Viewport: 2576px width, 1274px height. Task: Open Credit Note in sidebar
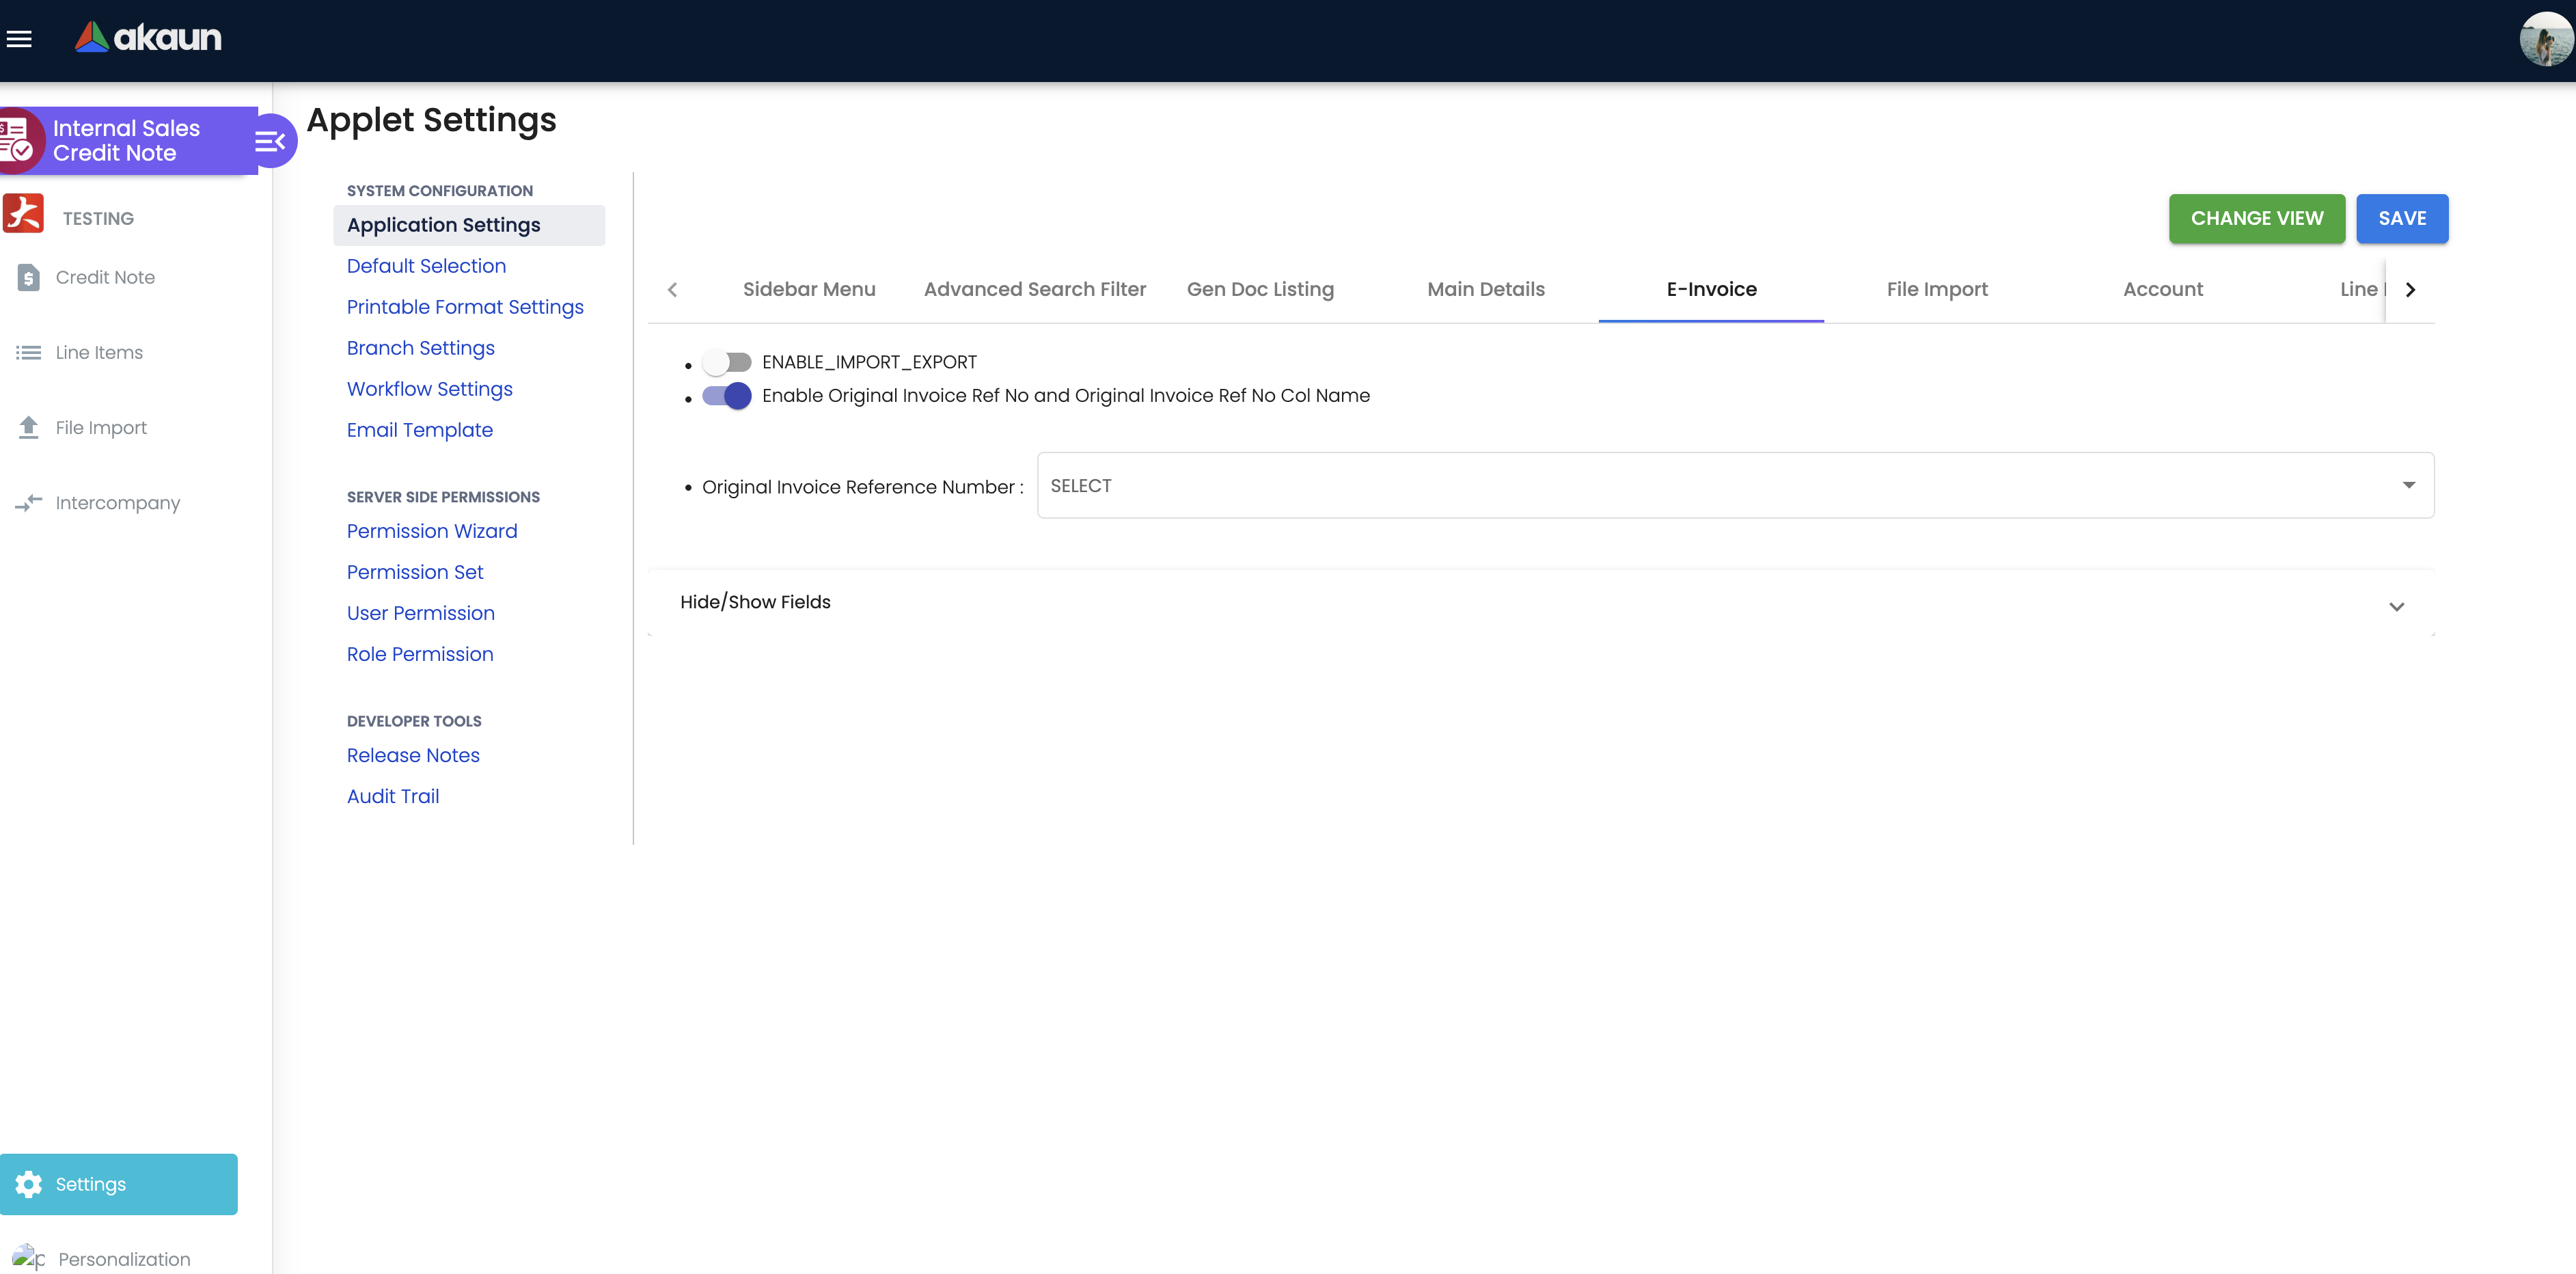105,277
